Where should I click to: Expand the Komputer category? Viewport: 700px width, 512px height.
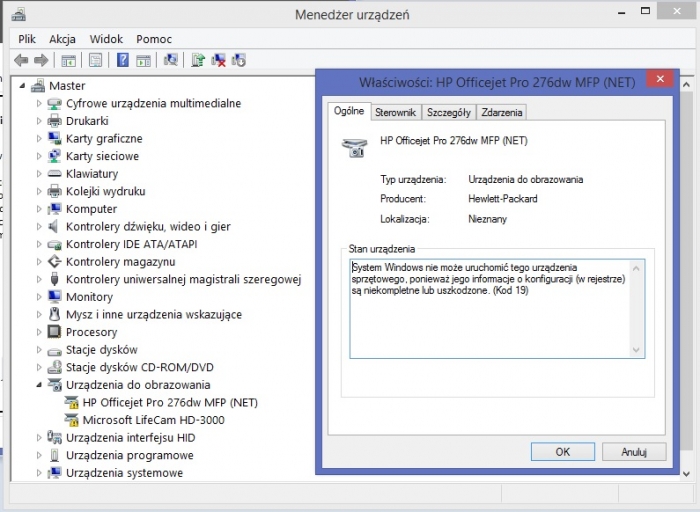[x=39, y=209]
